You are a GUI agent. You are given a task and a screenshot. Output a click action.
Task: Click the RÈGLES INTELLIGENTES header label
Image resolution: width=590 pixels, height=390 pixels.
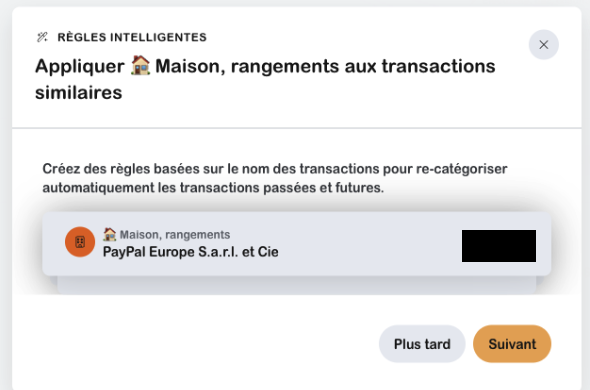pos(132,37)
